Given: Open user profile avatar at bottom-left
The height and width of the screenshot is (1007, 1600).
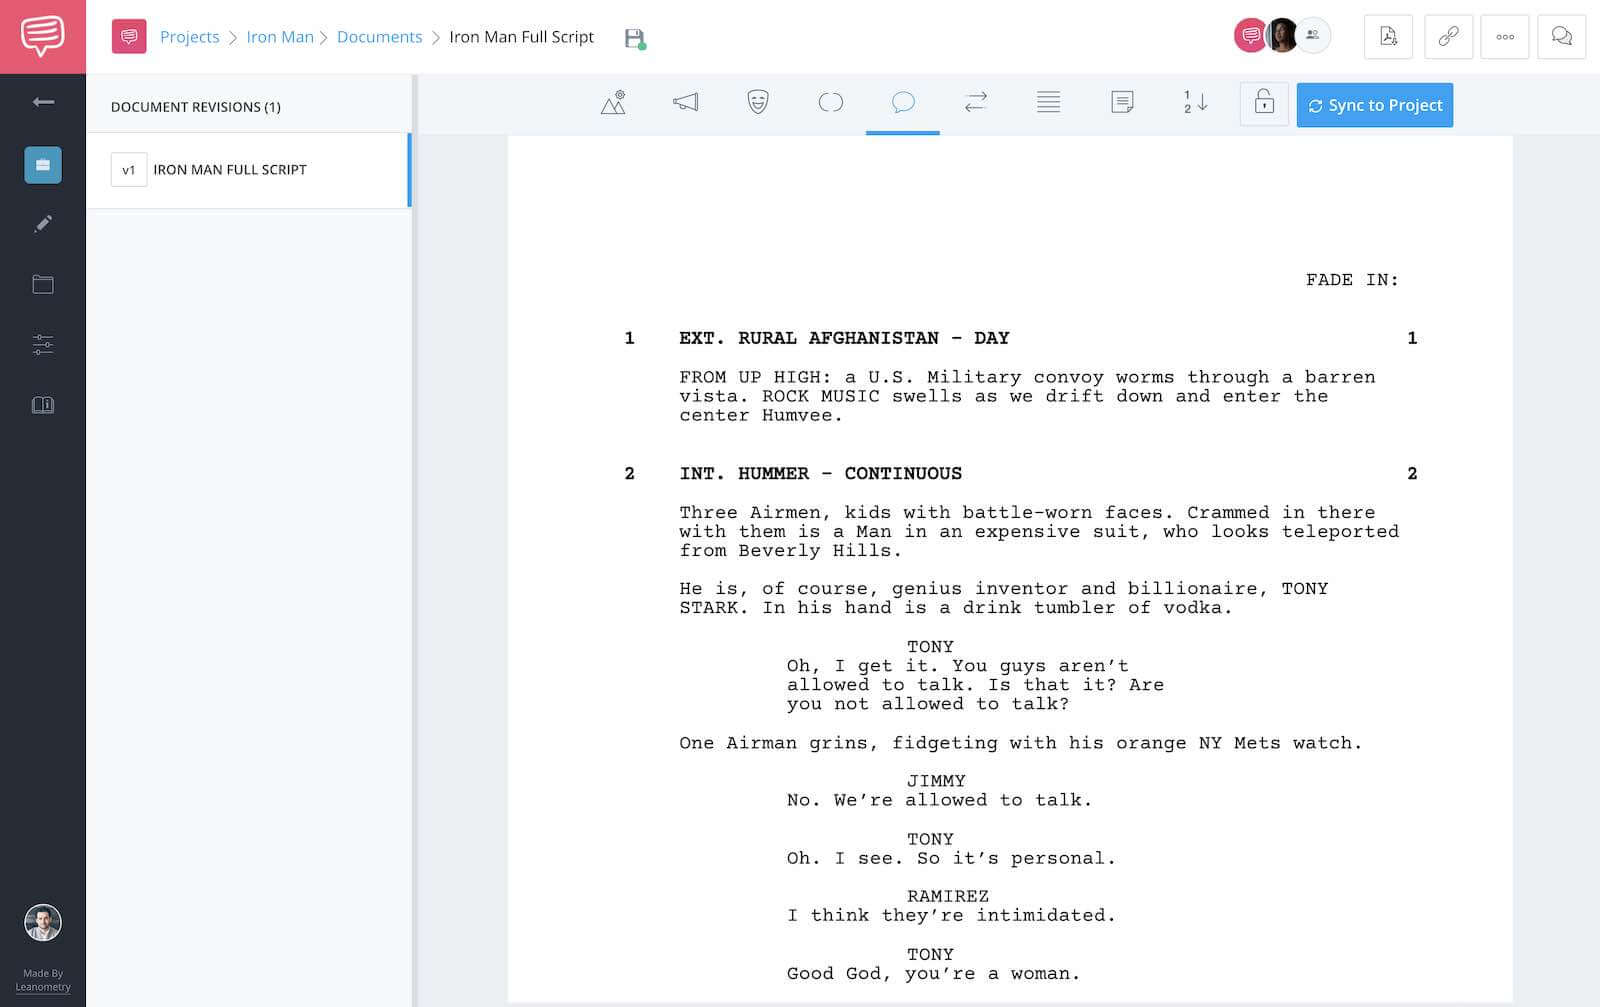Looking at the screenshot, I should pyautogui.click(x=43, y=922).
